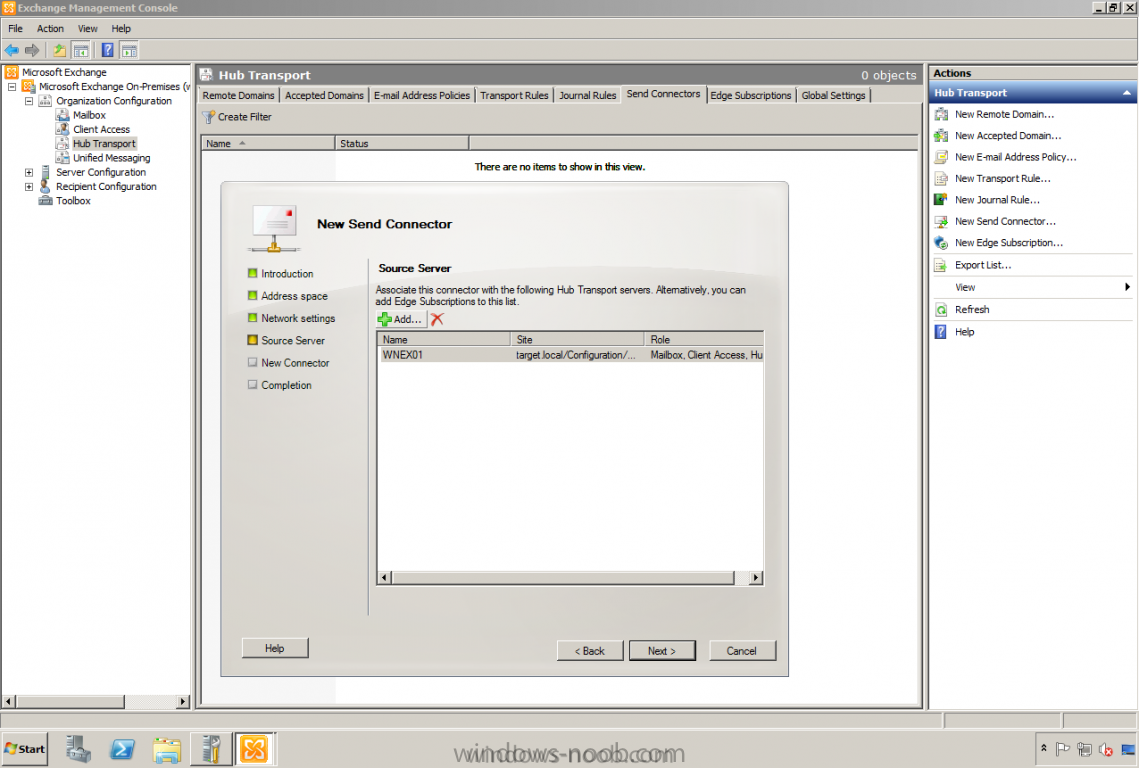1139x768 pixels.
Task: Open the View menu
Action: coord(87,28)
